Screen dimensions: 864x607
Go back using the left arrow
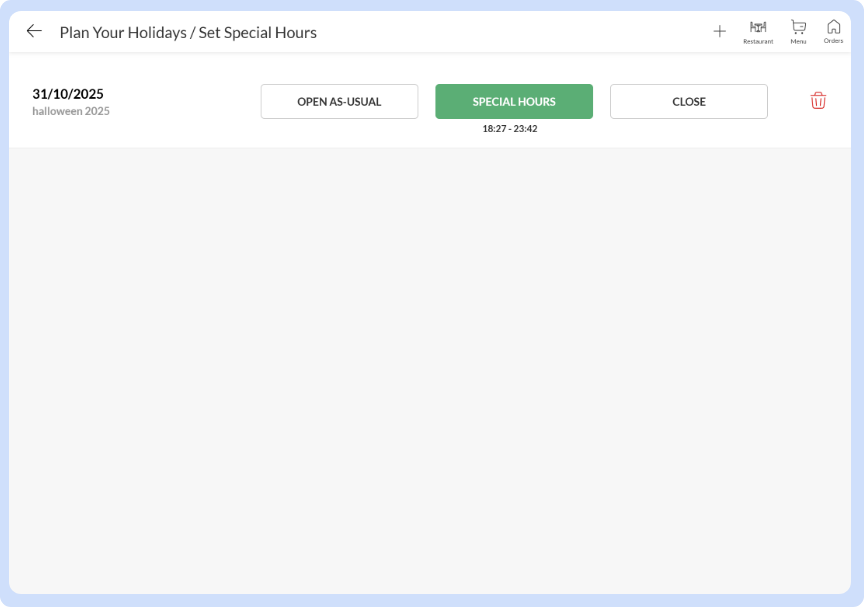coord(34,31)
